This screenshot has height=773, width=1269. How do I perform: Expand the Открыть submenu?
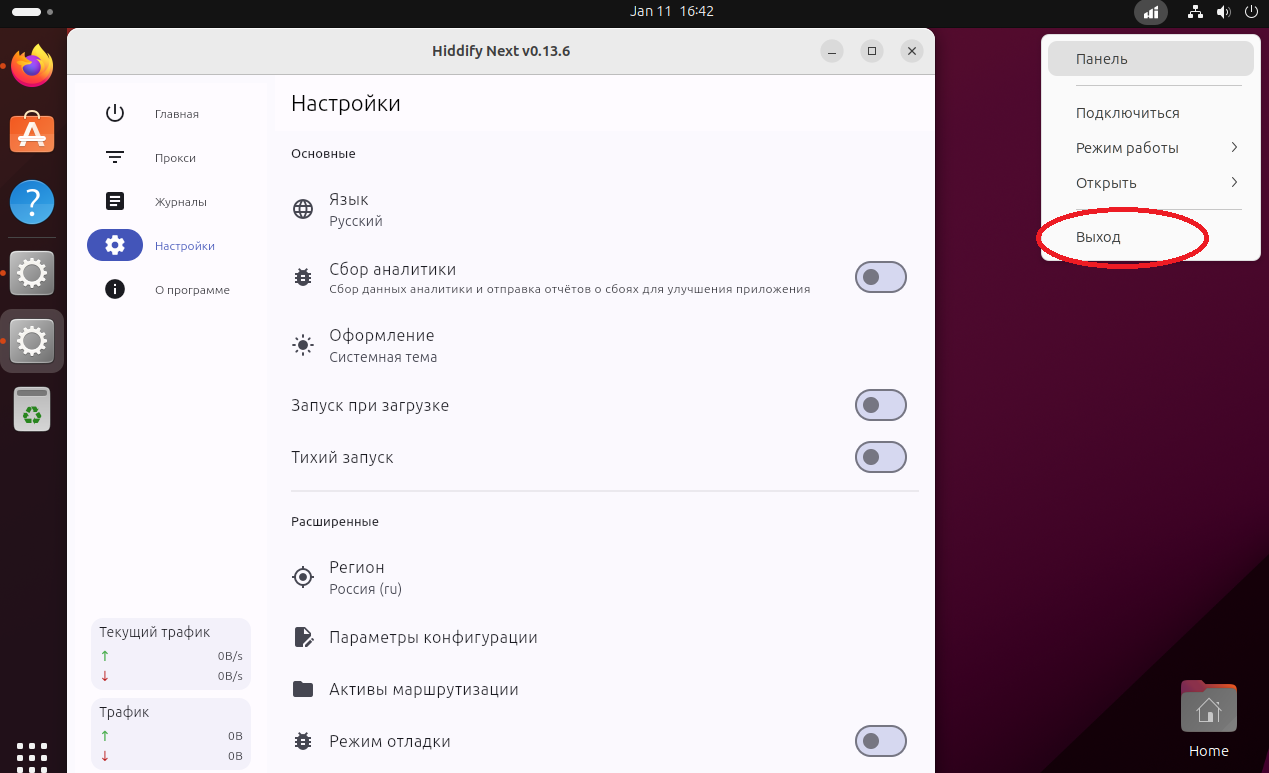1150,183
